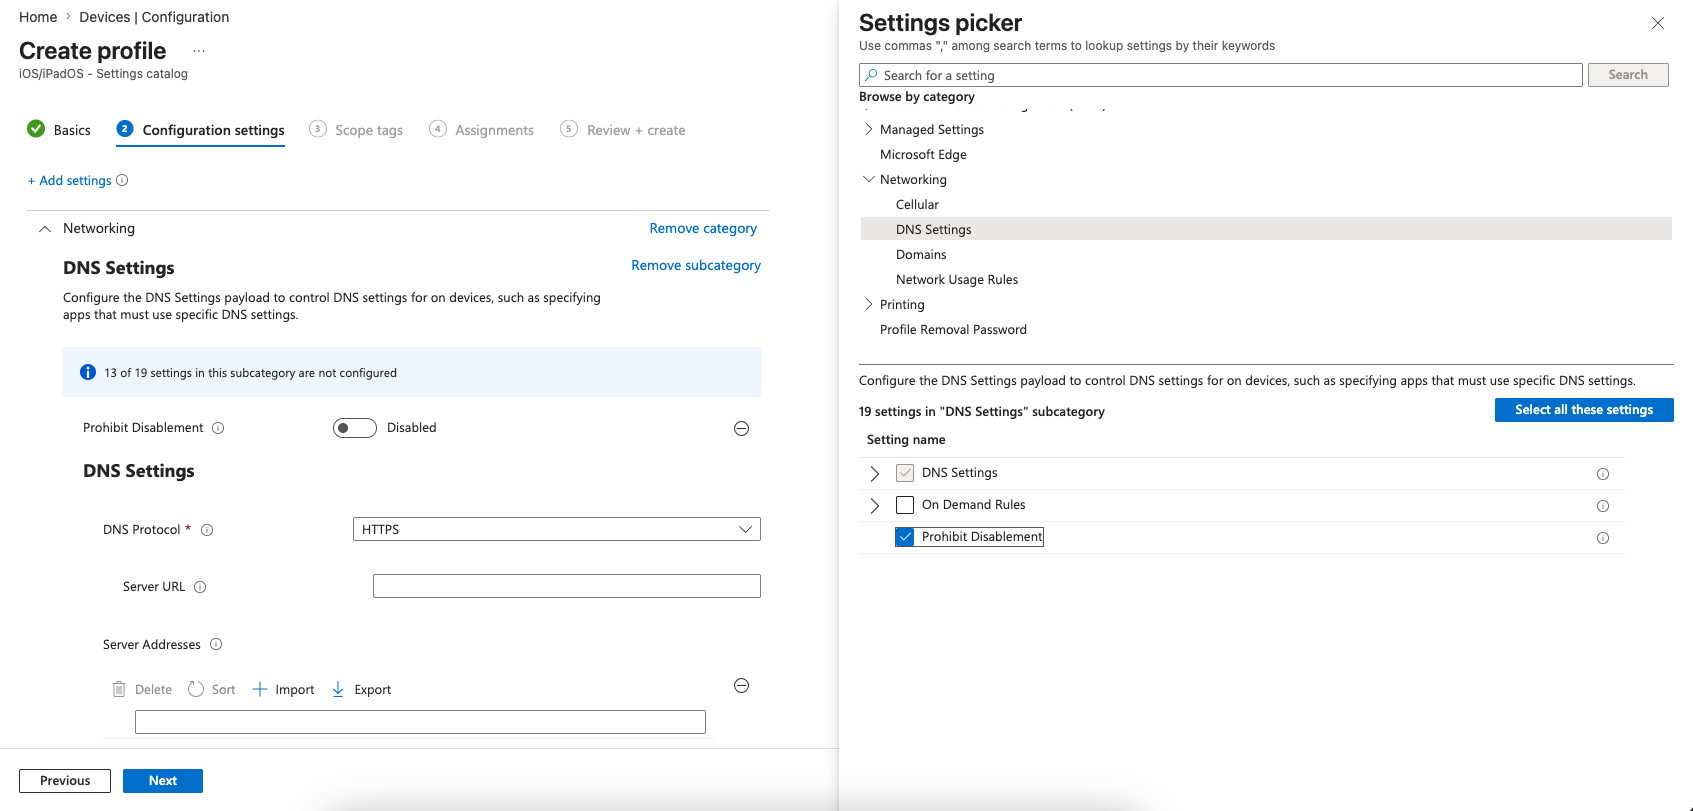View info for Prohibit Disablement picker row

1603,538
